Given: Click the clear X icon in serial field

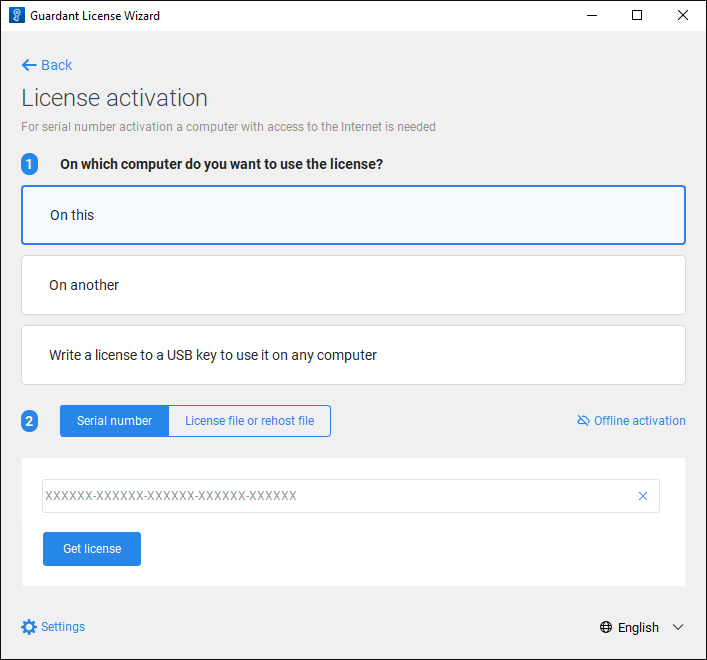Looking at the screenshot, I should click(643, 496).
